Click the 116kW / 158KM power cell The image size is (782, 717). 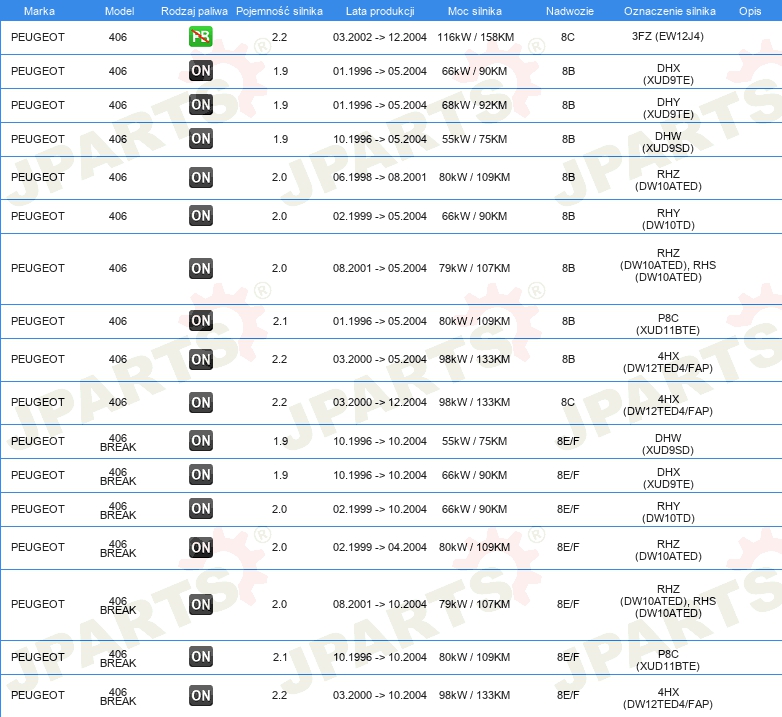[x=474, y=36]
